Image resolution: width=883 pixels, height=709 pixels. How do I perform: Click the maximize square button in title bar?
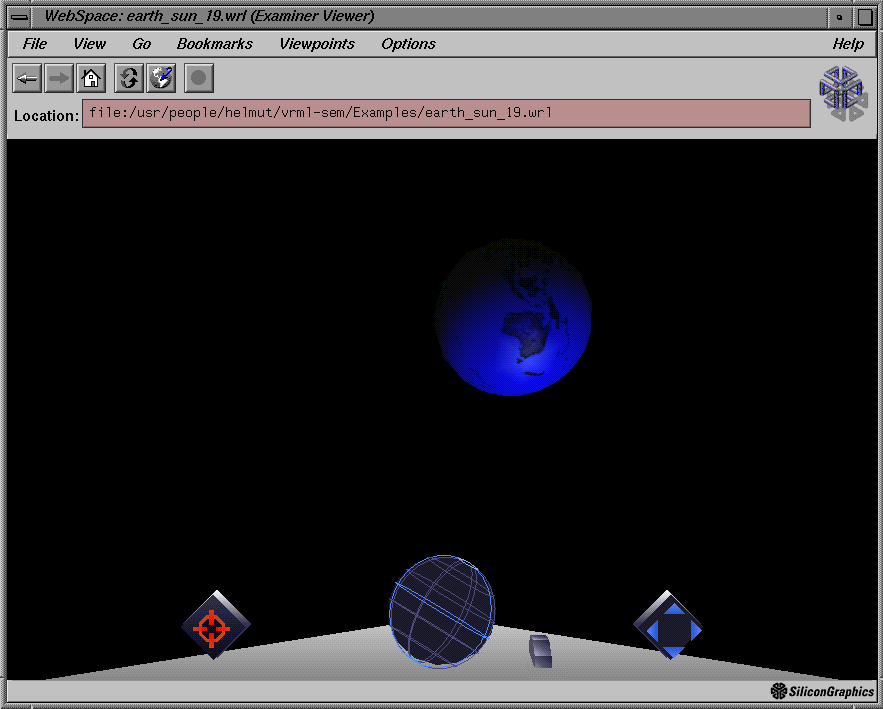pyautogui.click(x=865, y=17)
